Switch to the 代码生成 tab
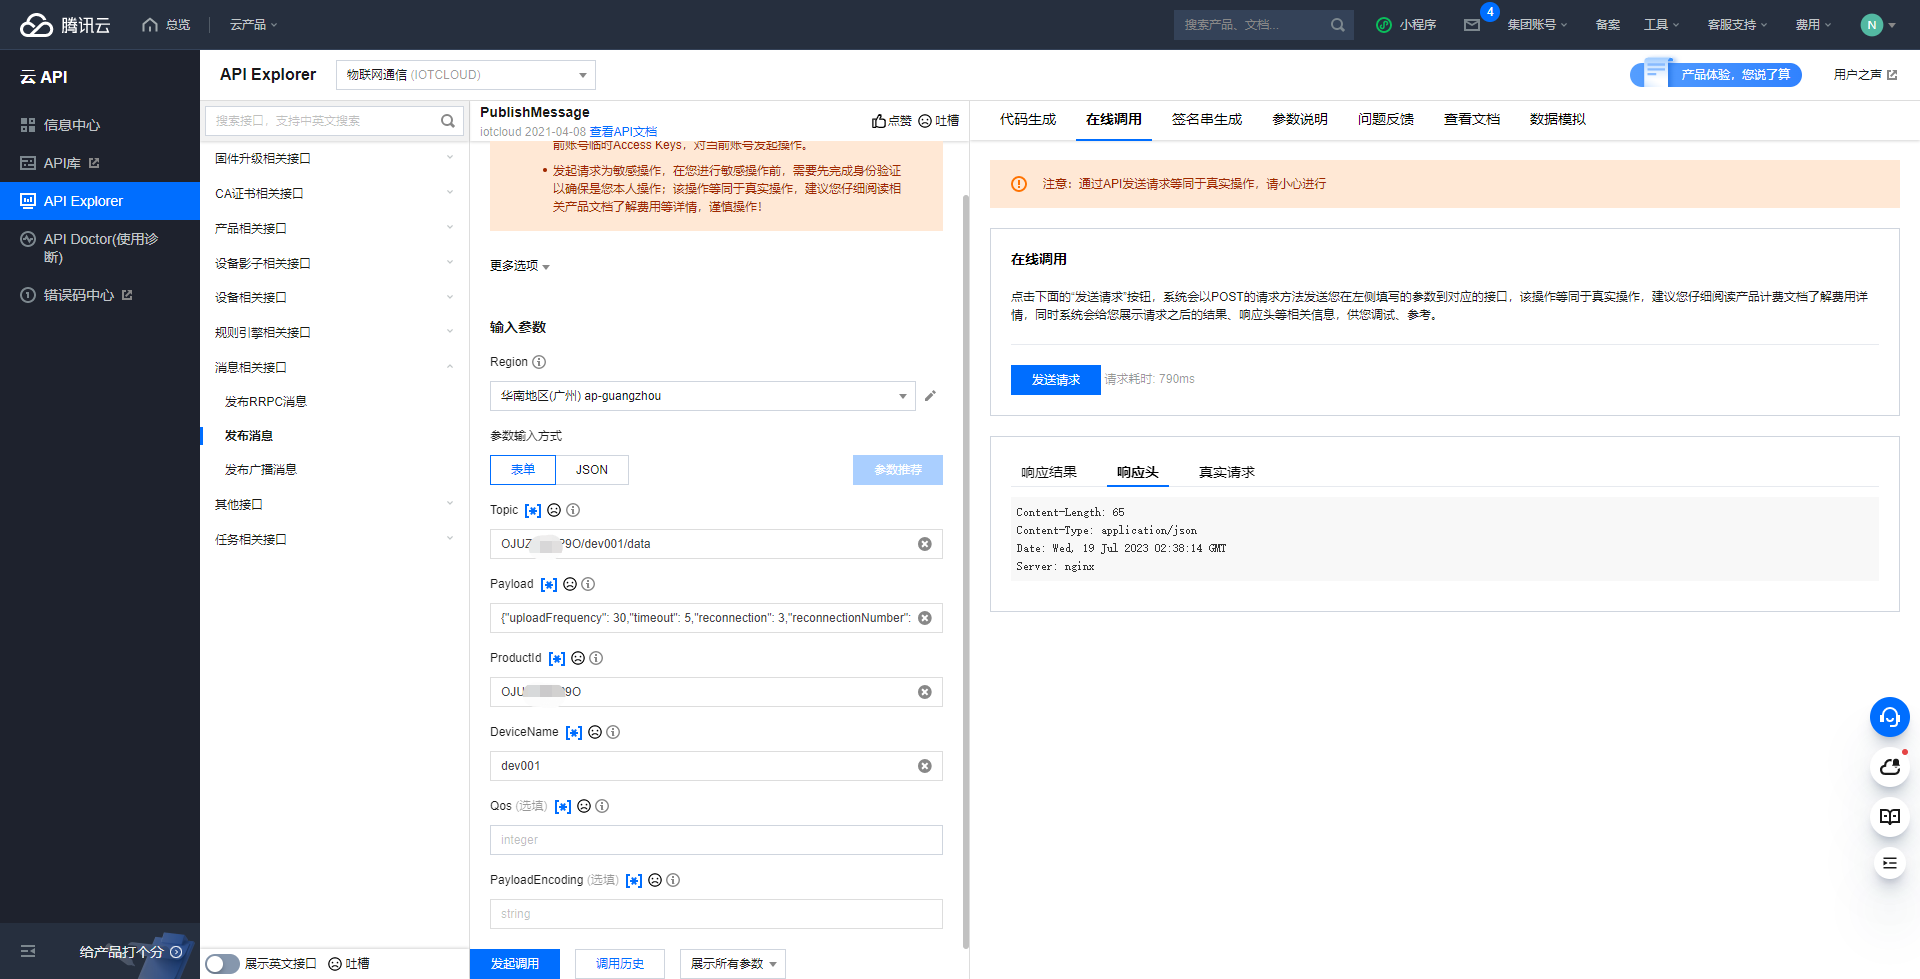Image resolution: width=1920 pixels, height=979 pixels. pos(1028,119)
